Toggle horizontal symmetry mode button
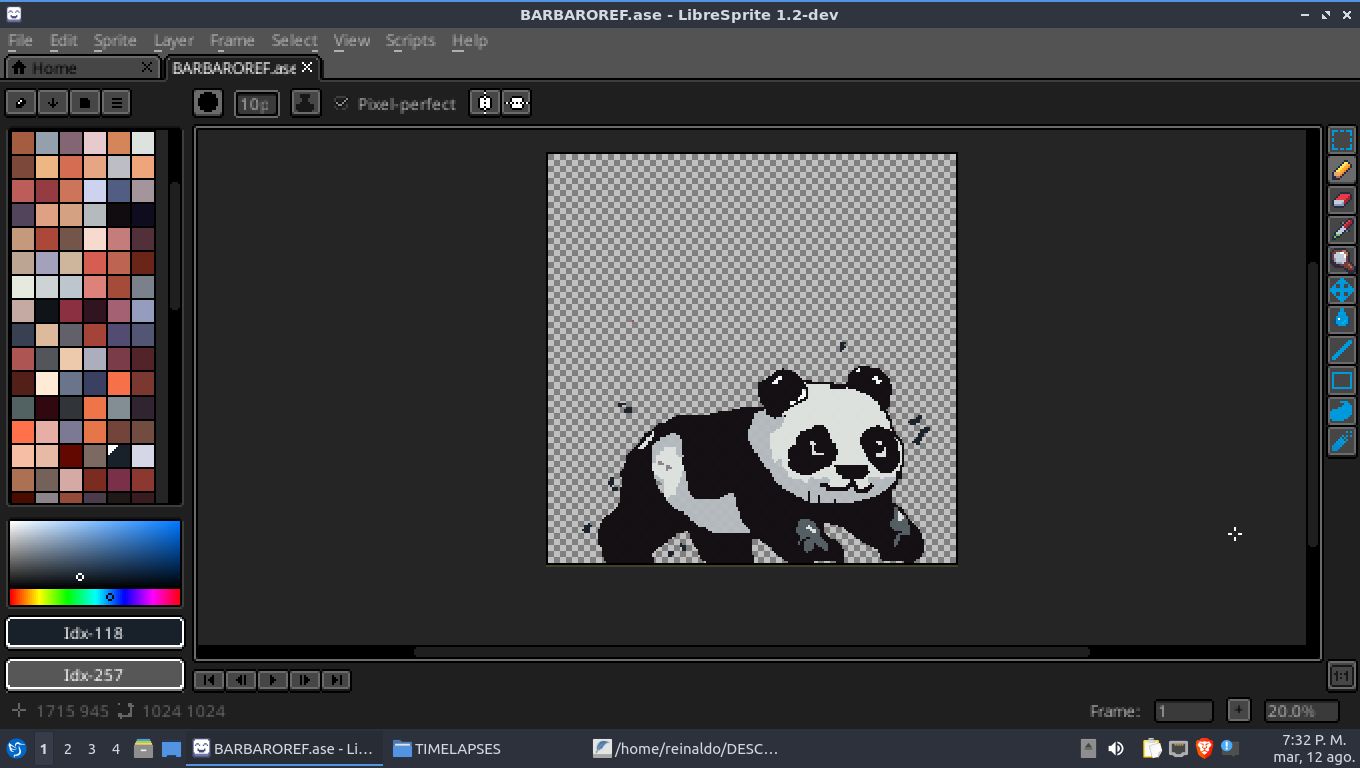Viewport: 1360px width, 768px height. (x=485, y=103)
